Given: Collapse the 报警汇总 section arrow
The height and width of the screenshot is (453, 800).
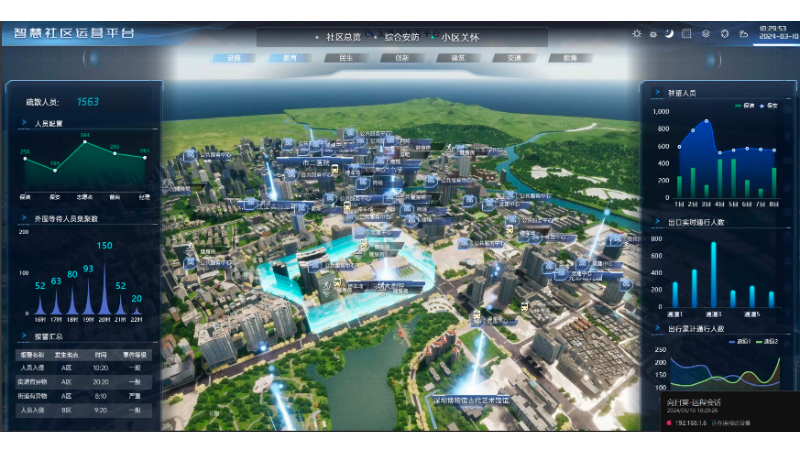Looking at the screenshot, I should (x=24, y=336).
